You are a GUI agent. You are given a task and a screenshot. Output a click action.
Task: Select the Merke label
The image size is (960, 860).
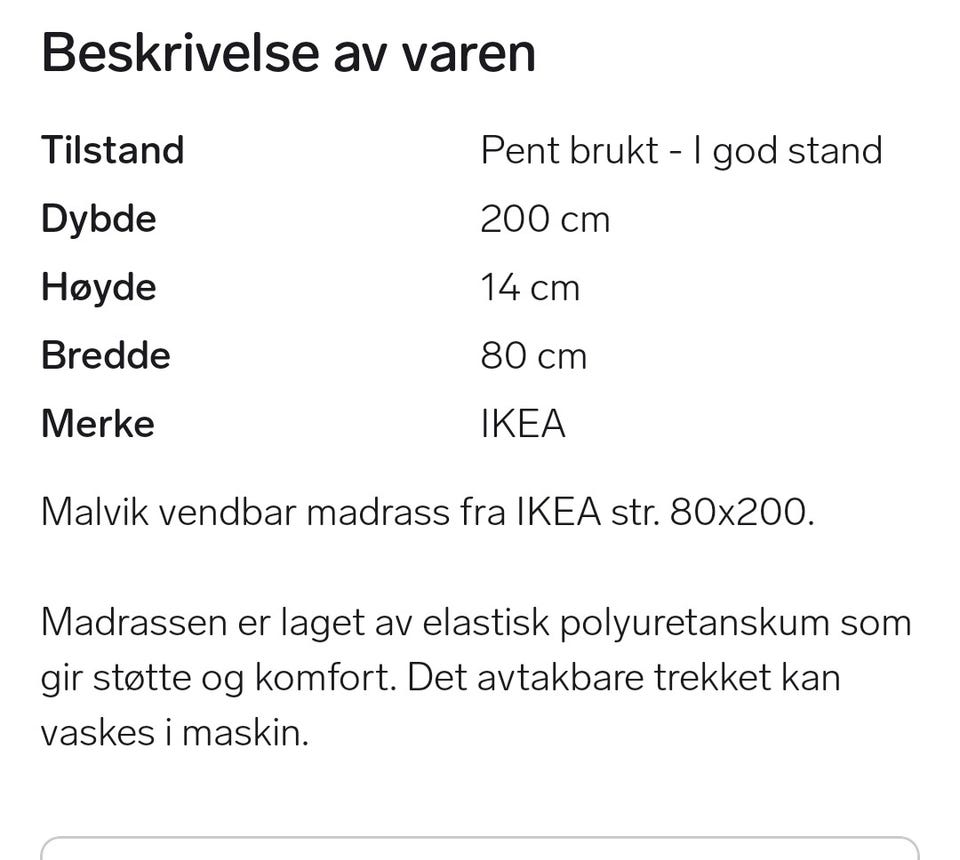[97, 424]
